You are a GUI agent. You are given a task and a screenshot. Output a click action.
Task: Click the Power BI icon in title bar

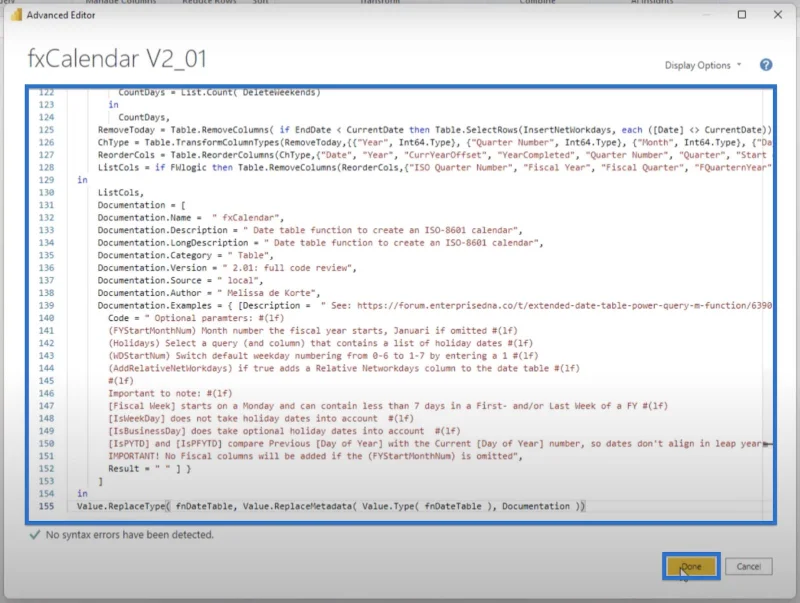(x=16, y=15)
